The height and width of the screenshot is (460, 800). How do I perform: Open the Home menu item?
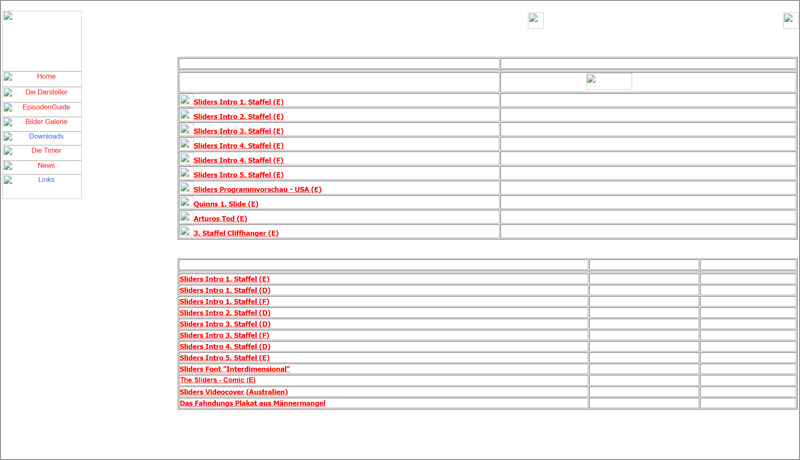coord(46,76)
